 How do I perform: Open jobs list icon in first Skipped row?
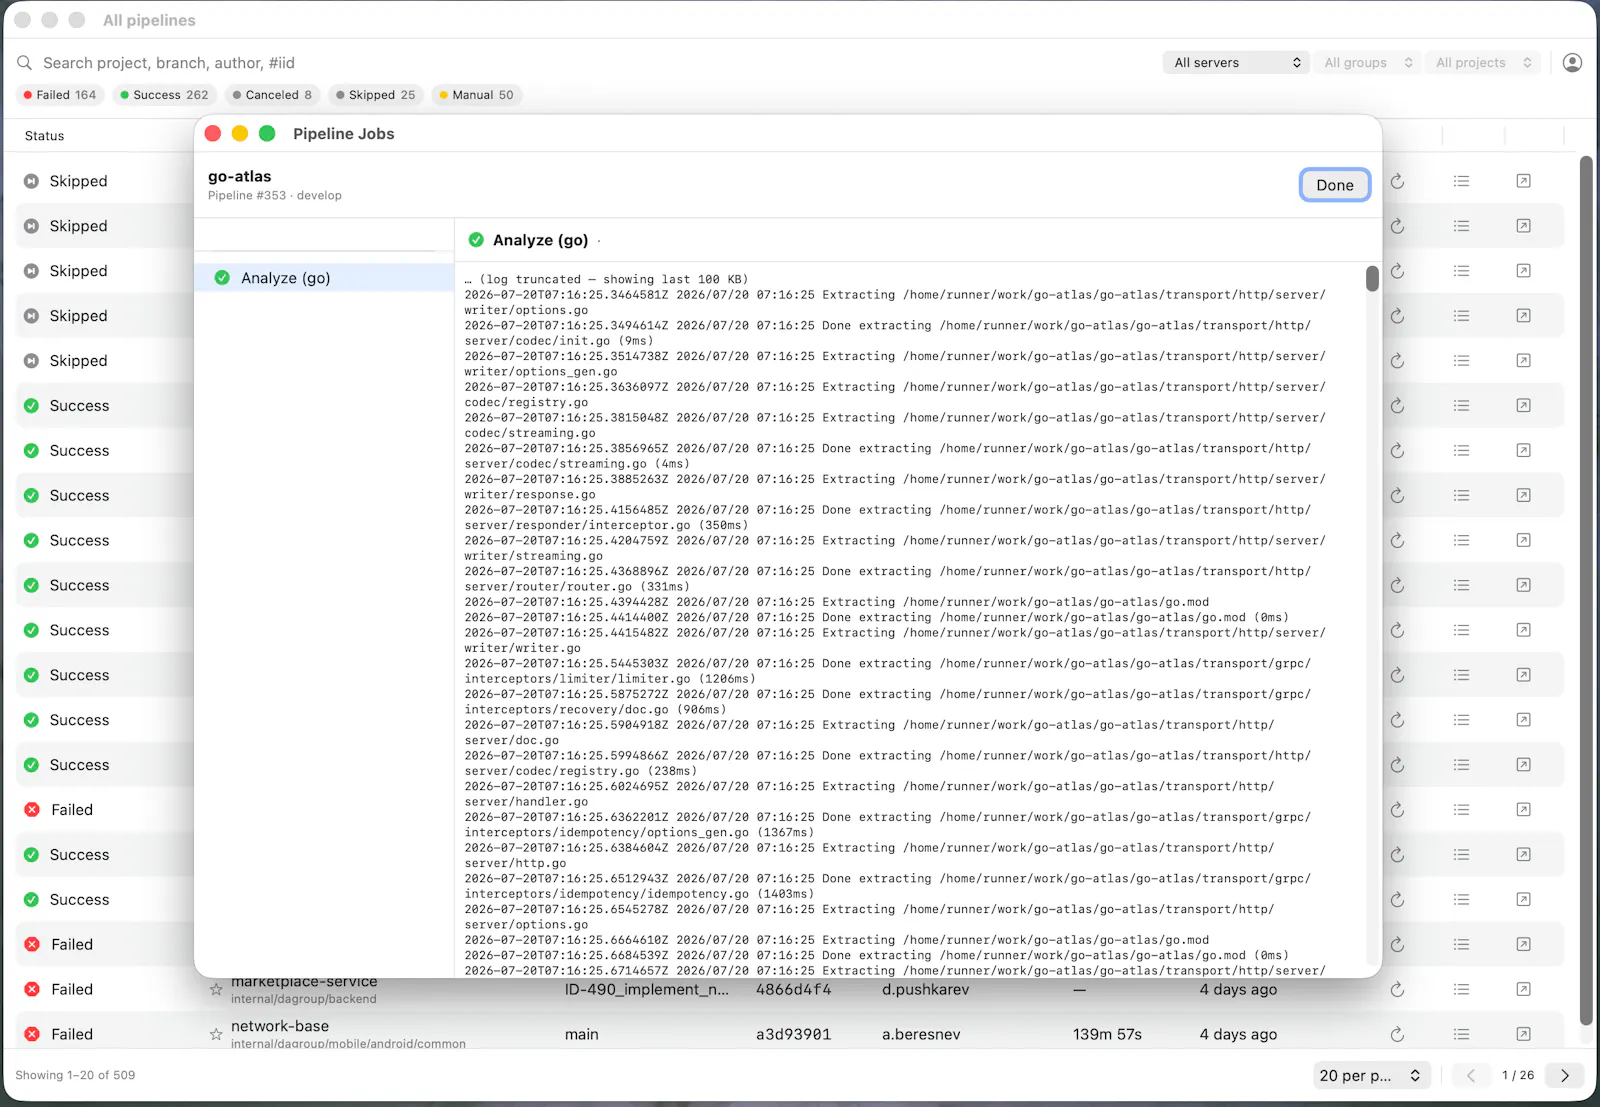[x=1461, y=181]
